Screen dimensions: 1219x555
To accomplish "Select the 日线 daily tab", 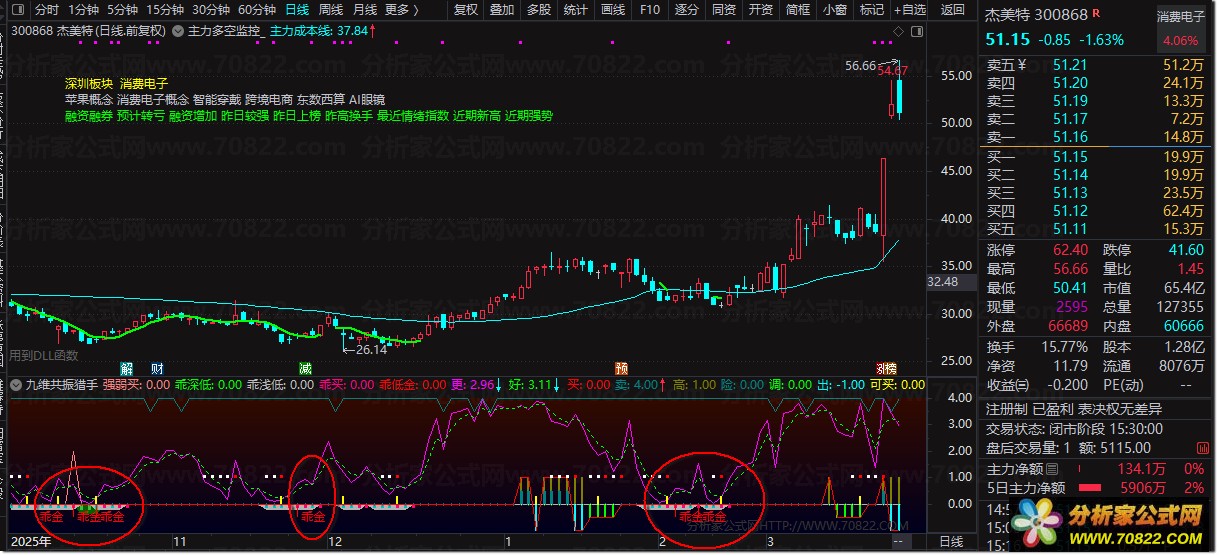I will point(297,10).
